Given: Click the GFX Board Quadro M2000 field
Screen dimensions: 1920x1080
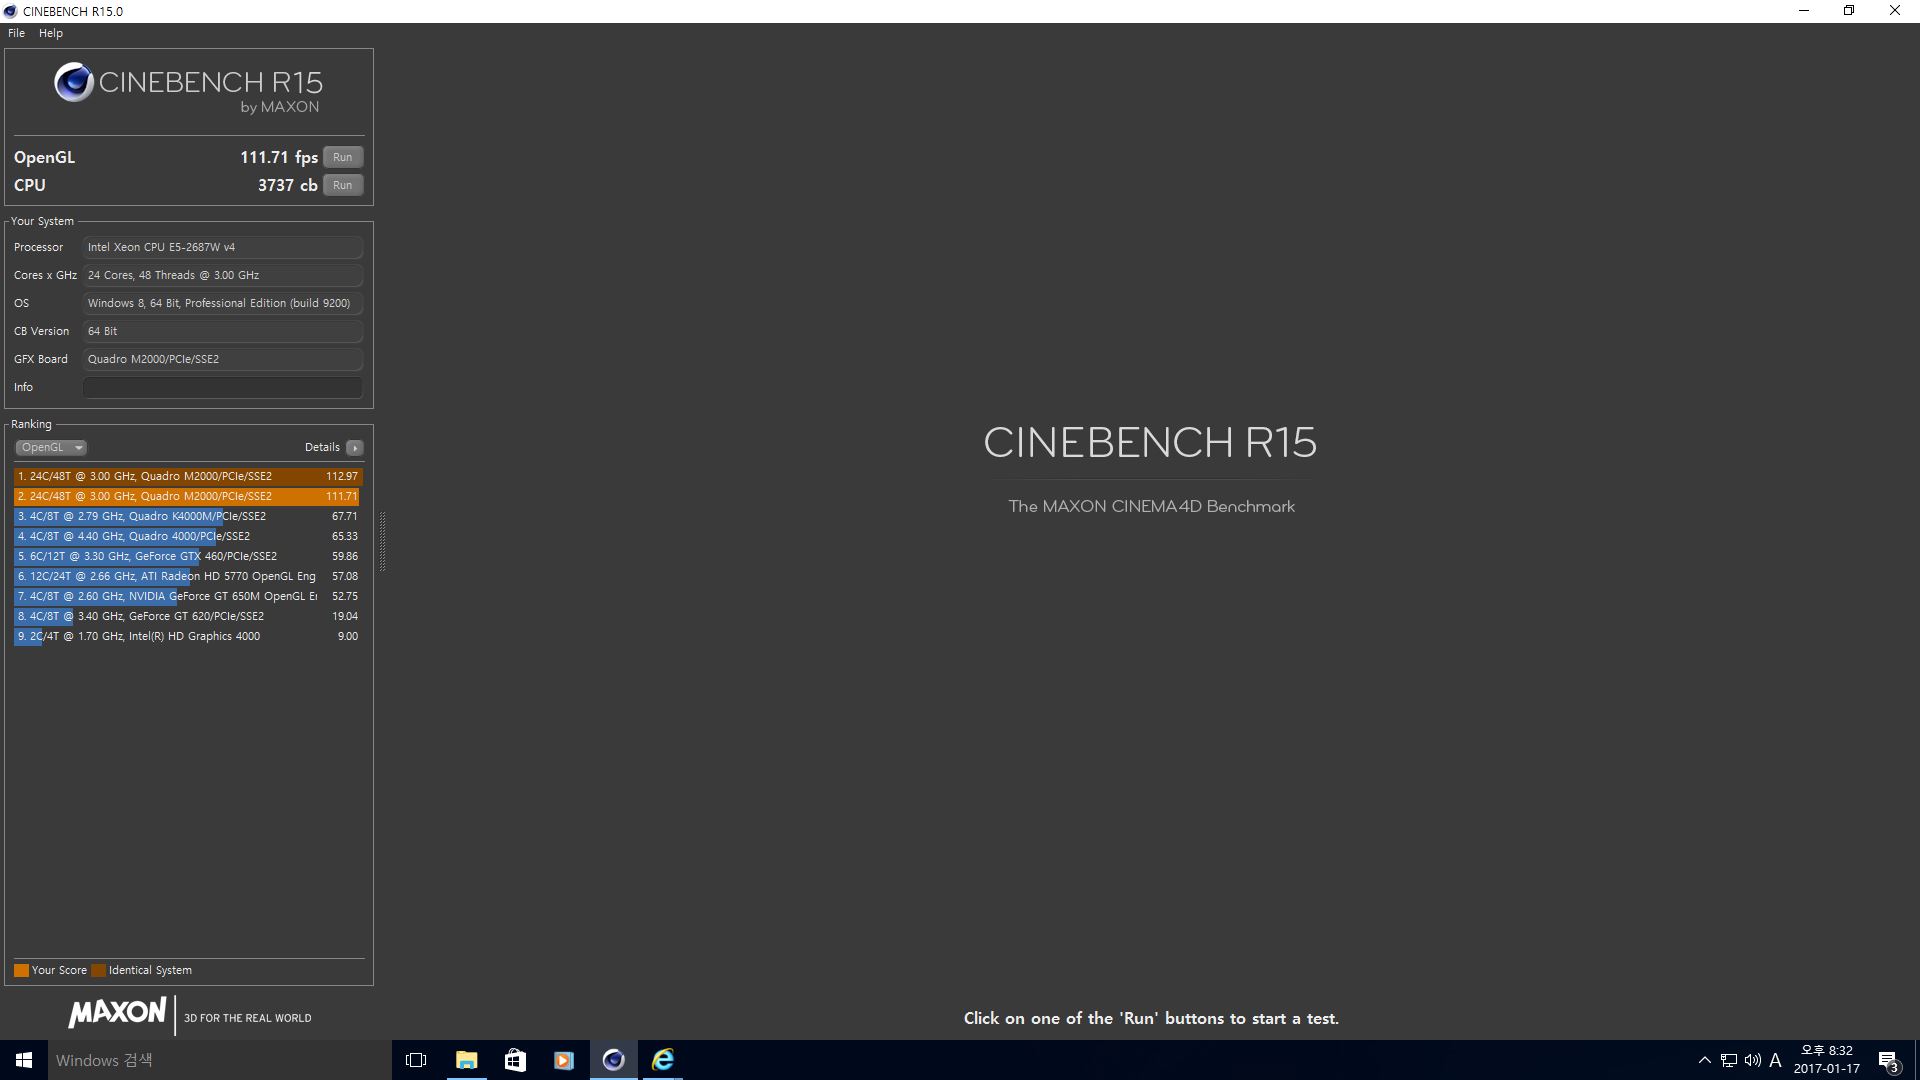Looking at the screenshot, I should [x=222, y=359].
